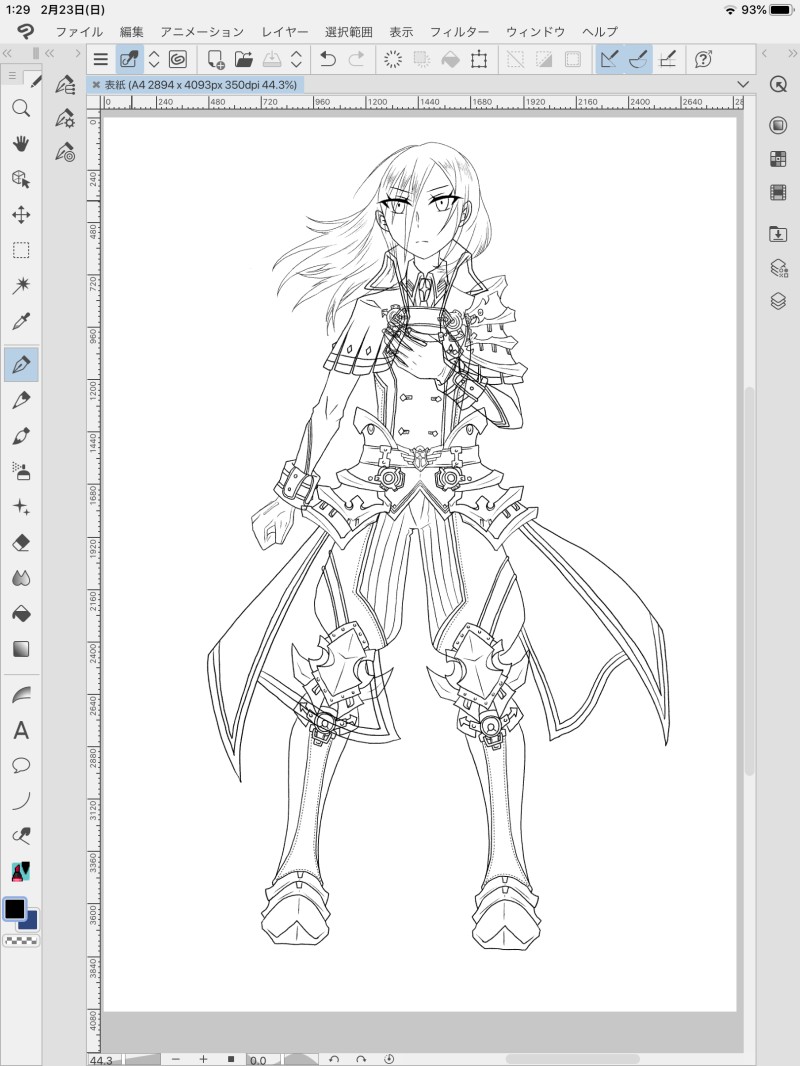This screenshot has height=1066, width=800.
Task: Select the Ruler curve tool
Action: 21,801
